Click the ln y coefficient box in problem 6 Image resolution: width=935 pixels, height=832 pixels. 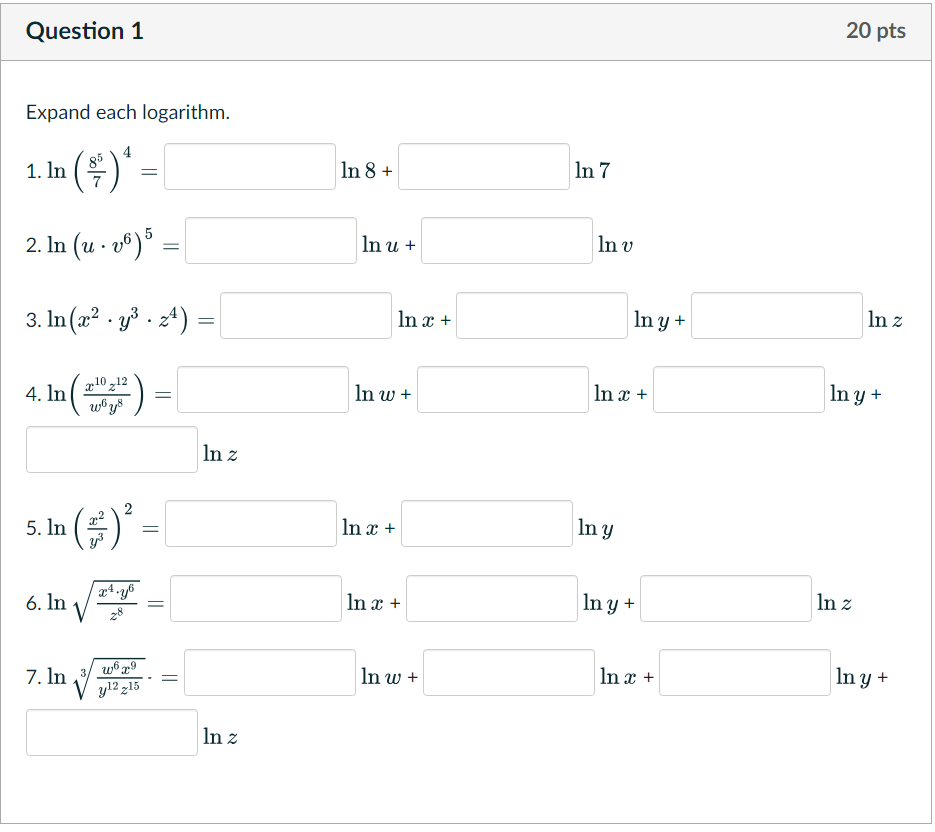click(491, 597)
